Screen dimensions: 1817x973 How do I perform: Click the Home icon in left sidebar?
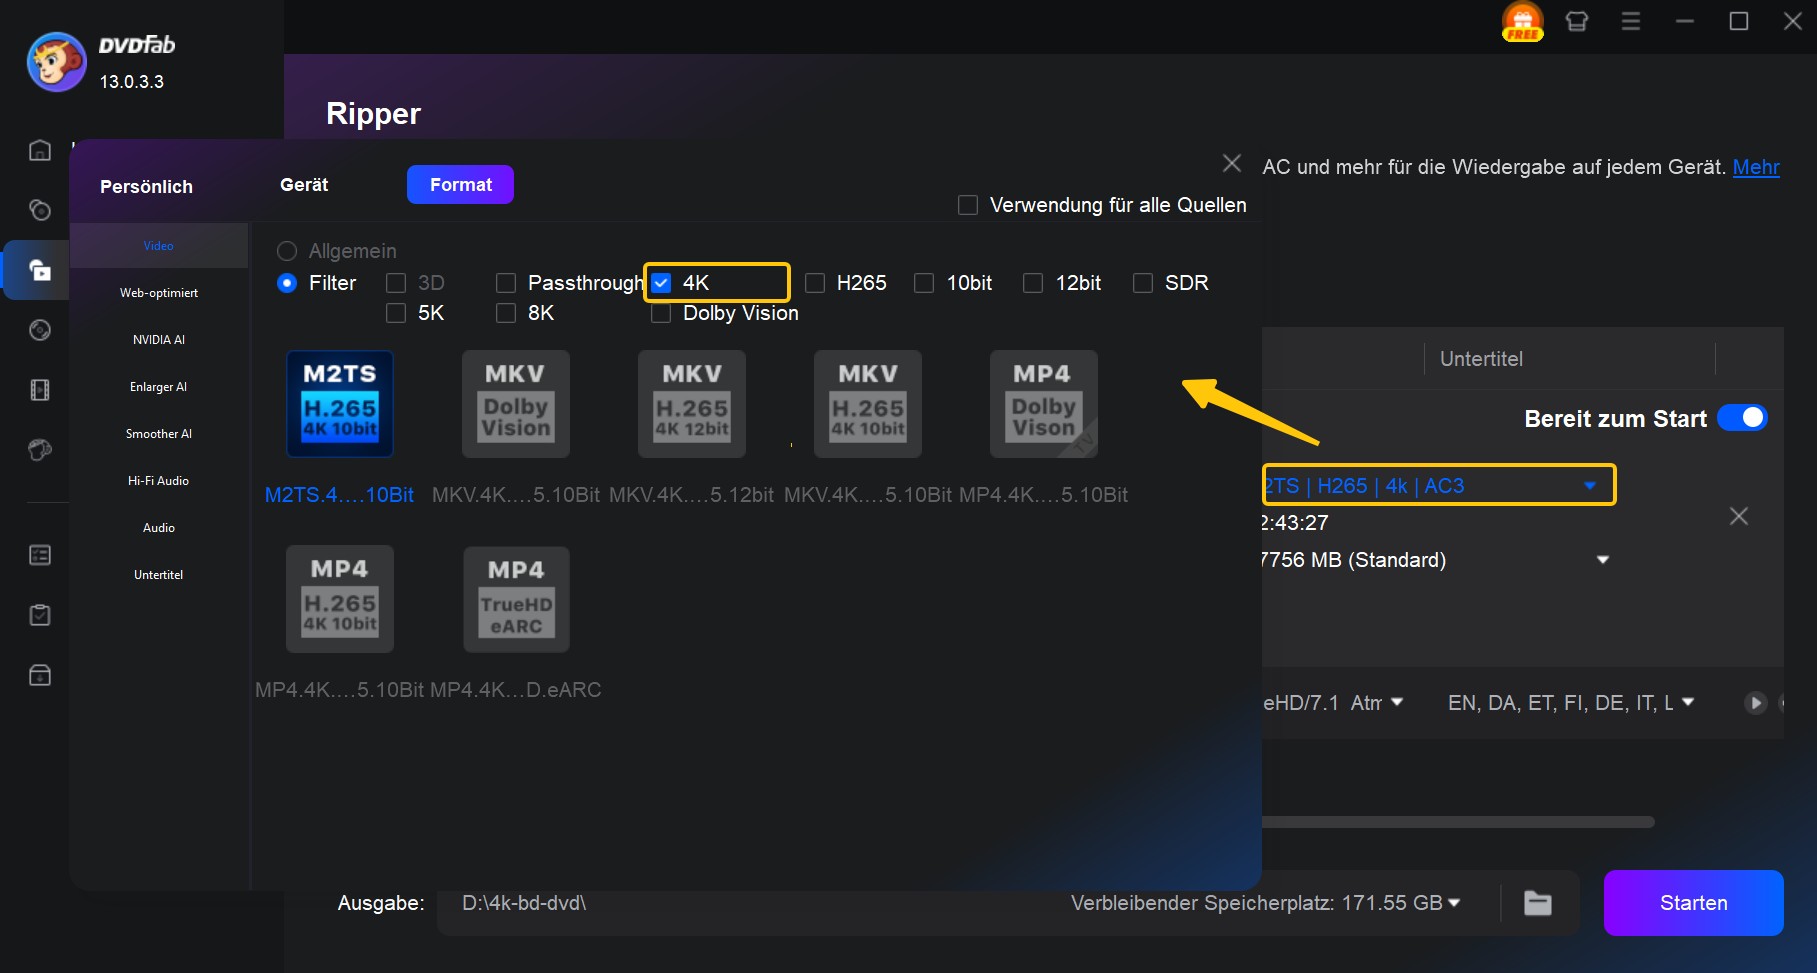click(x=40, y=150)
